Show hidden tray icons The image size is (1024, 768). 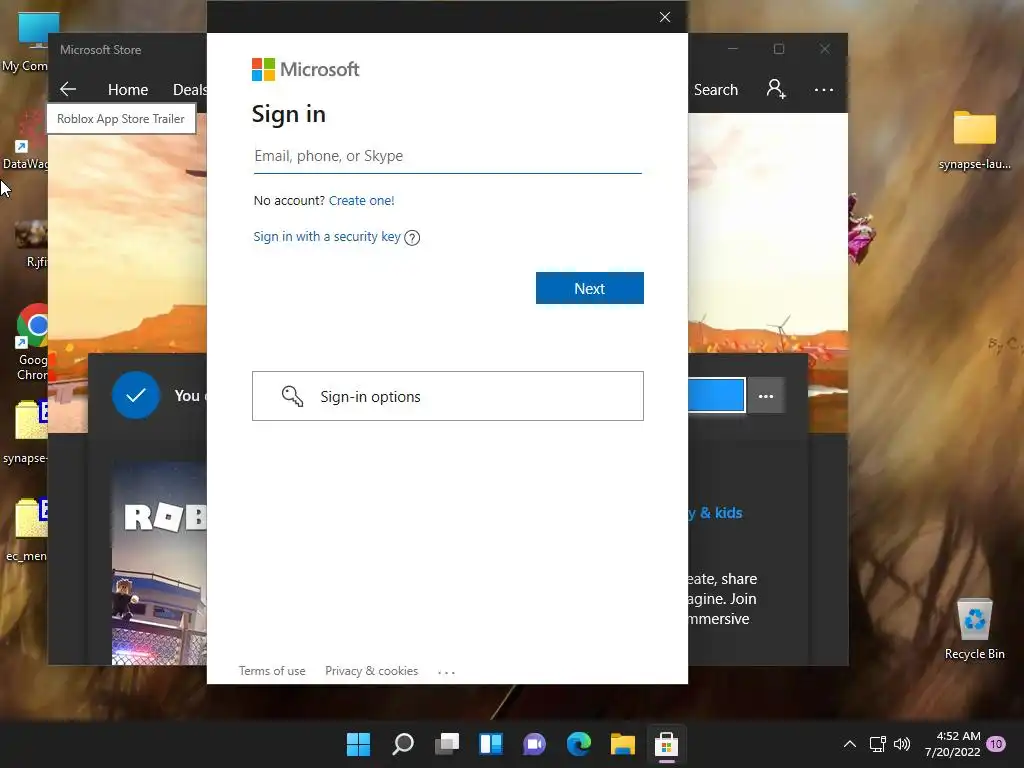(x=850, y=744)
